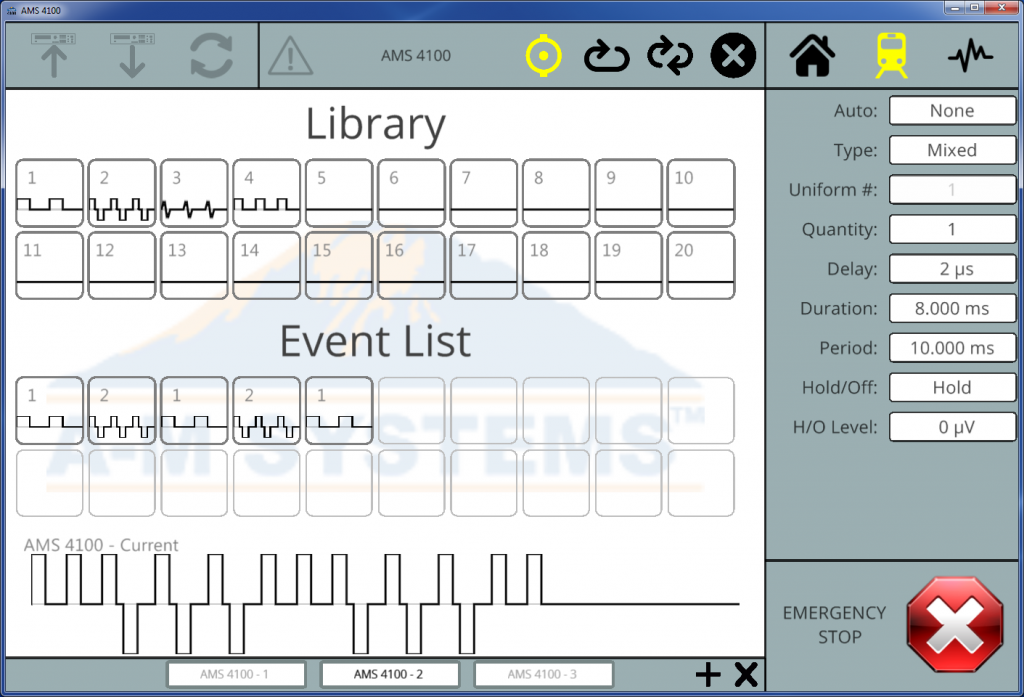This screenshot has height=697, width=1024.
Task: Click the single loop run icon
Action: point(606,56)
